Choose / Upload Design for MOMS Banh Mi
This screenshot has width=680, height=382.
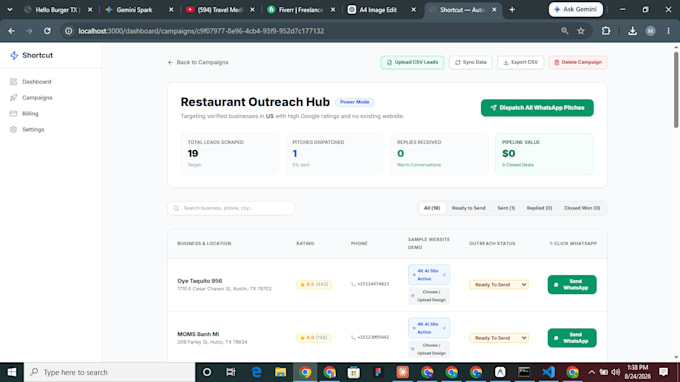(428, 349)
